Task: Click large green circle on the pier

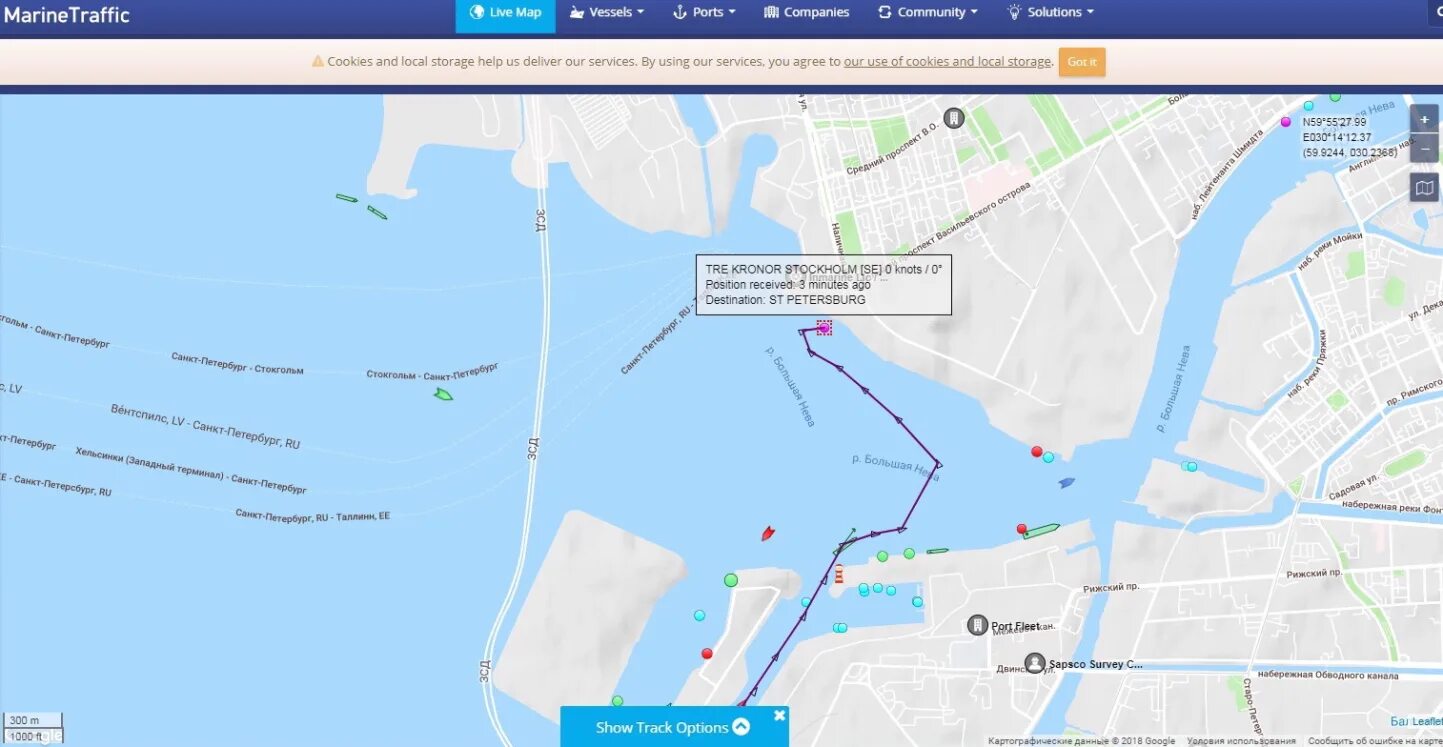Action: (x=731, y=580)
